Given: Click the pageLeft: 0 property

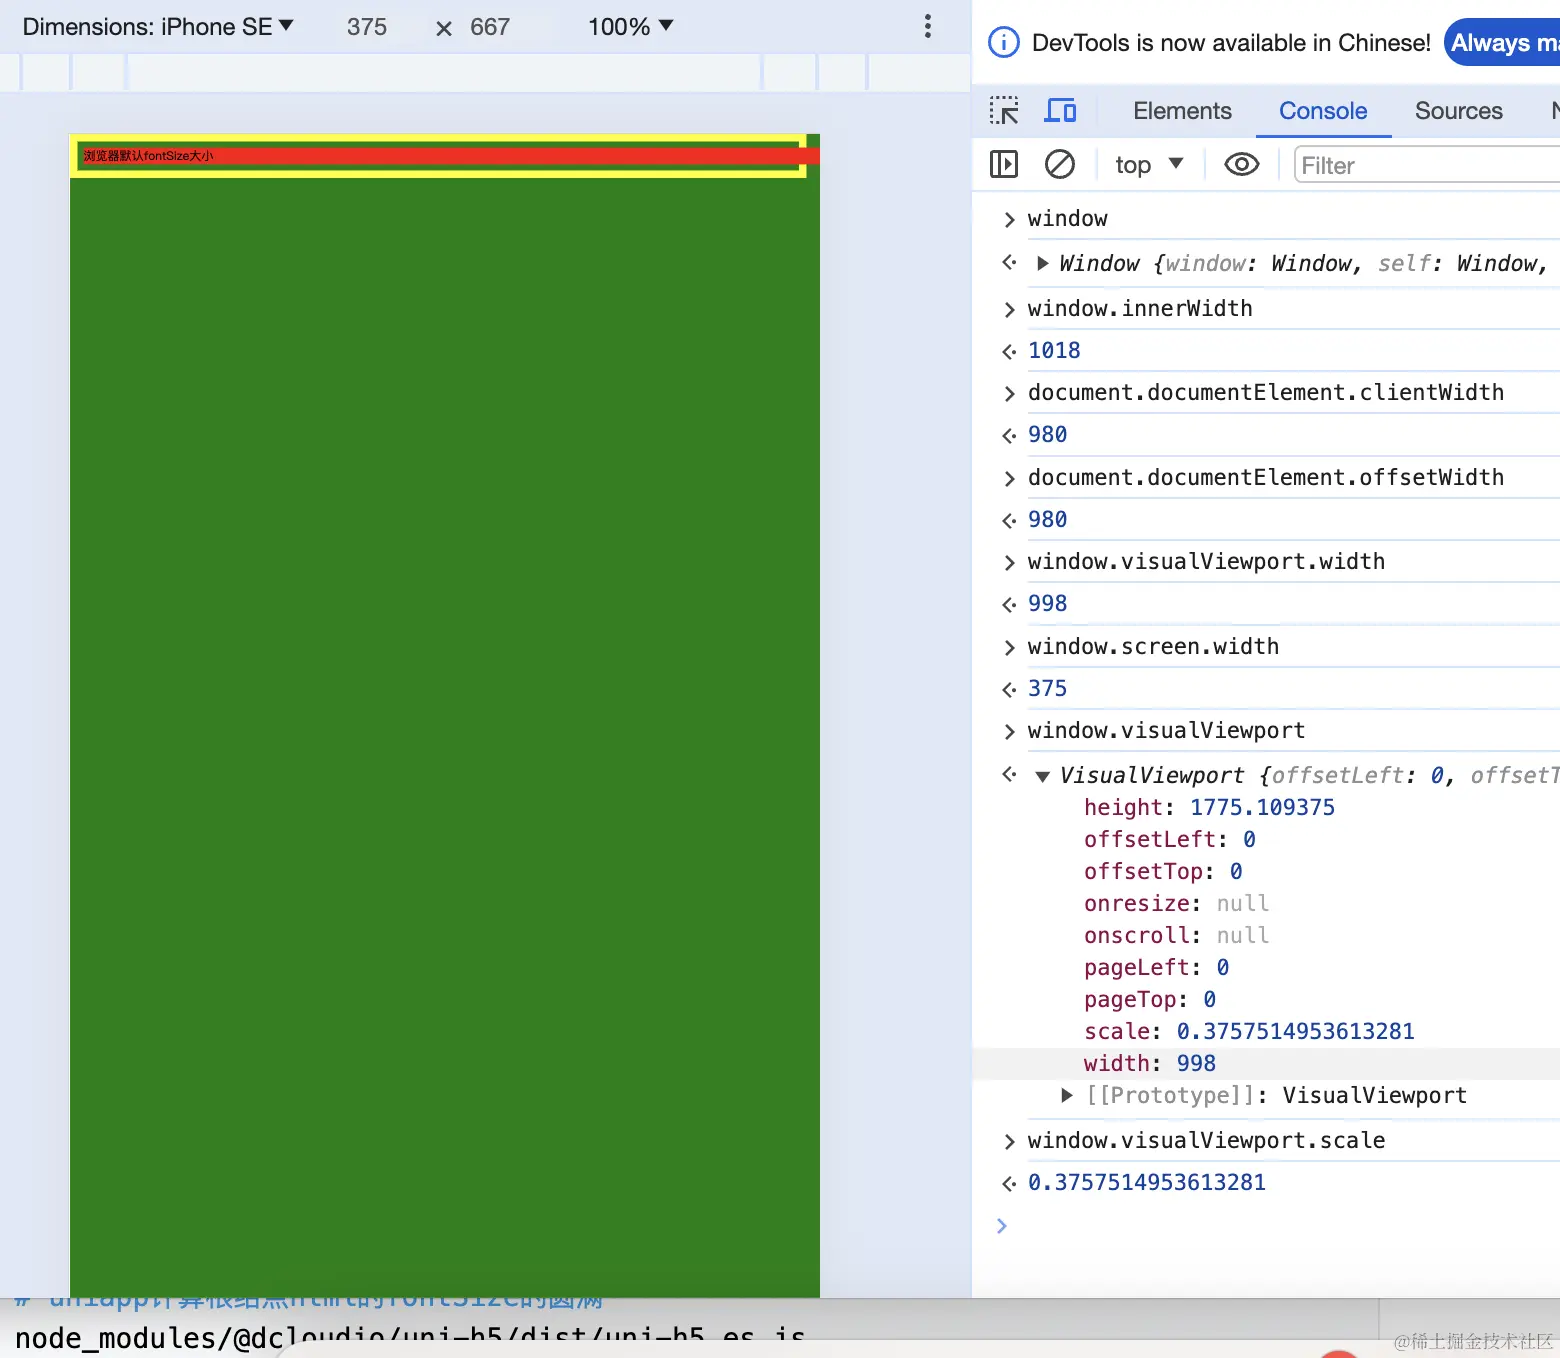Looking at the screenshot, I should point(1157,967).
